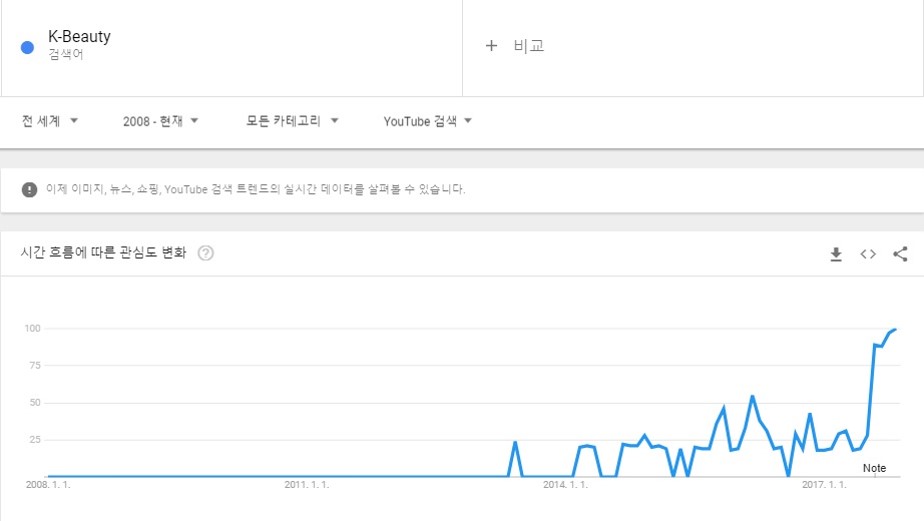Click the 2017. 1. 1. axis label
The width and height of the screenshot is (924, 521).
pos(823,485)
